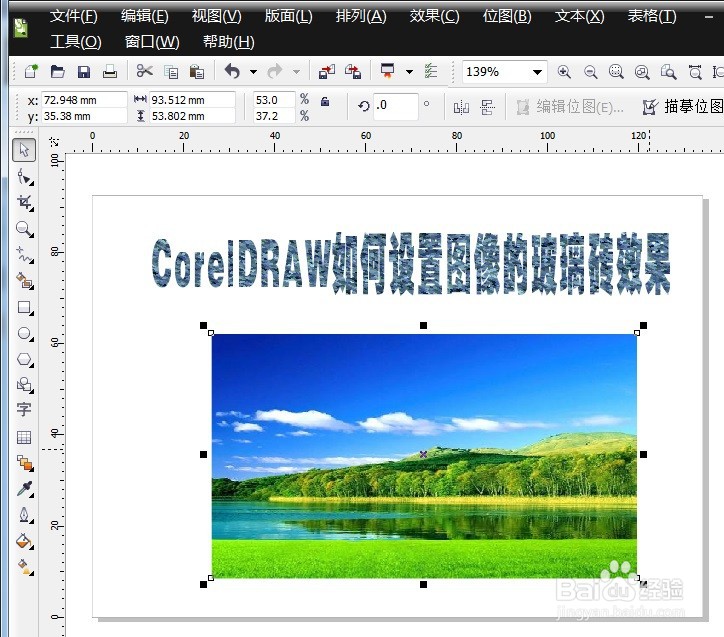Click the x position field 72.948 mm

pyautogui.click(x=84, y=100)
